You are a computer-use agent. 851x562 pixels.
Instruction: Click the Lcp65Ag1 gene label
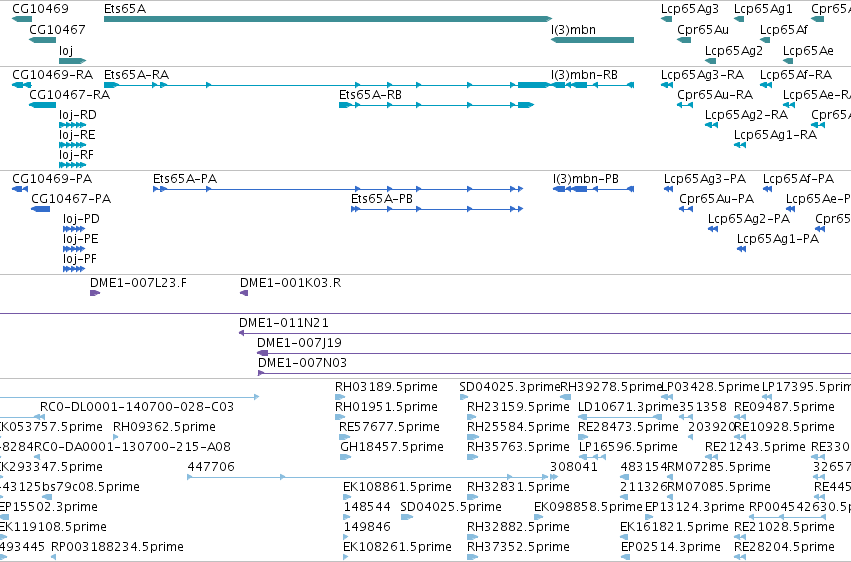click(x=763, y=9)
